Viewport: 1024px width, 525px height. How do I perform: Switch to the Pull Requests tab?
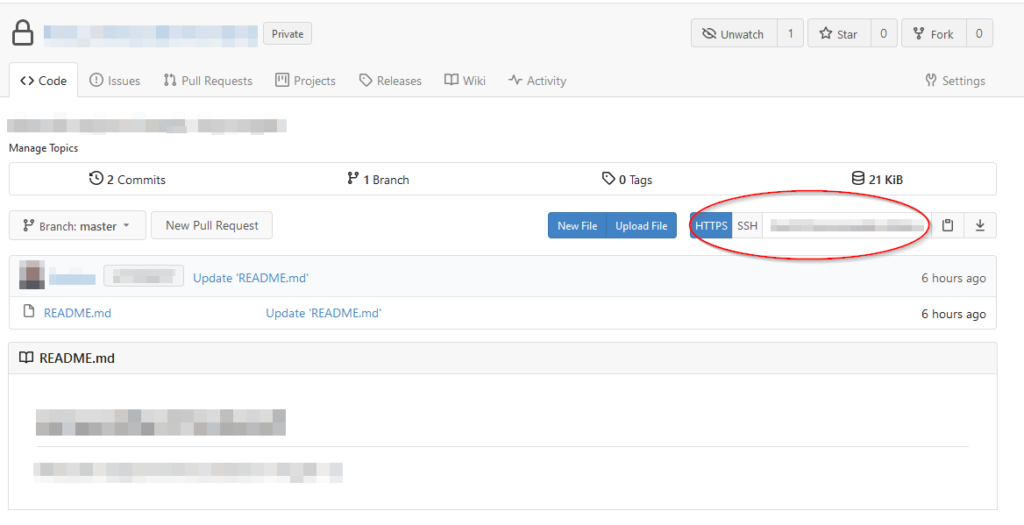[208, 80]
